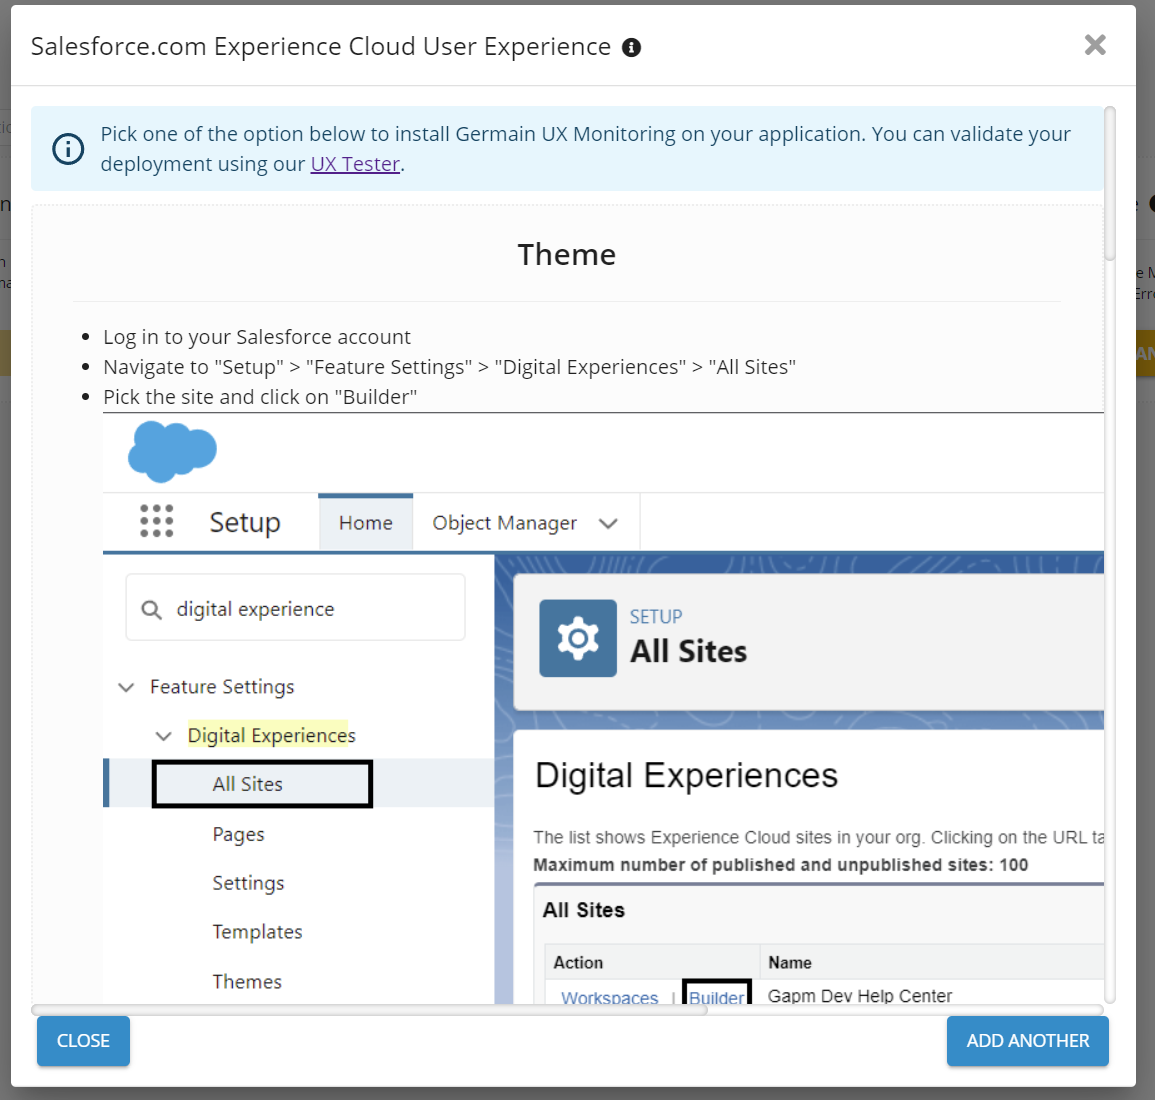Click the horizontal scrollbar under instructions
Screen dimensions: 1155x1100
click(370, 1010)
